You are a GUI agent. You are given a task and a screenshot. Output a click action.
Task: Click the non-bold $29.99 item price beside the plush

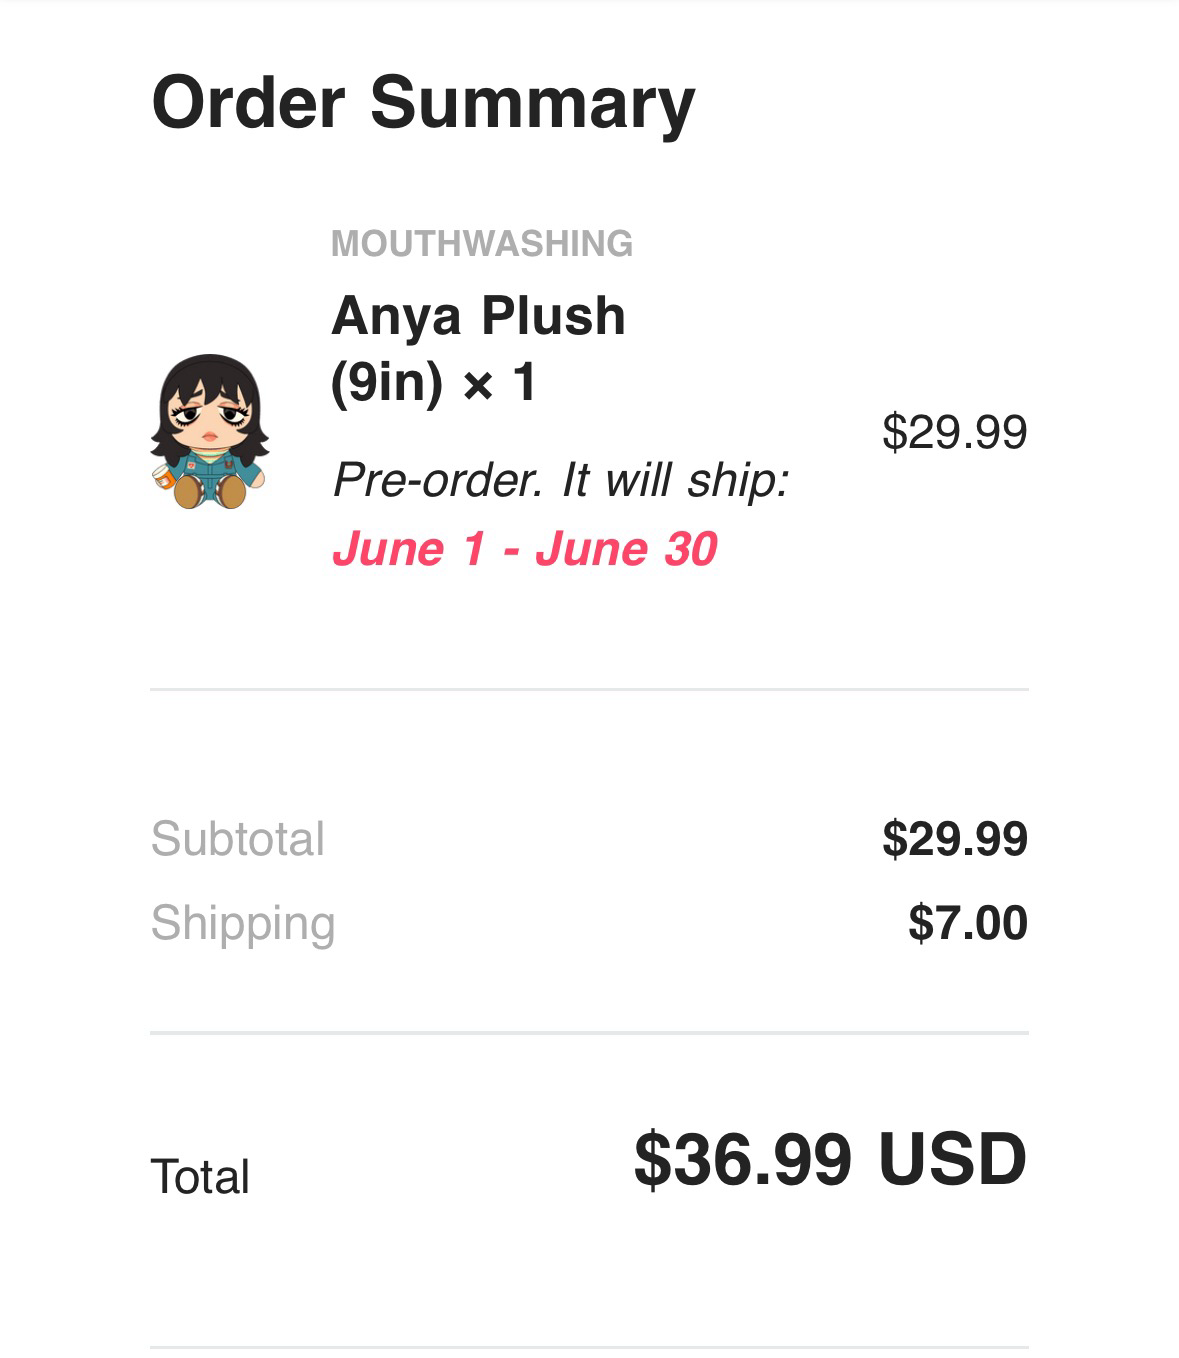click(954, 432)
